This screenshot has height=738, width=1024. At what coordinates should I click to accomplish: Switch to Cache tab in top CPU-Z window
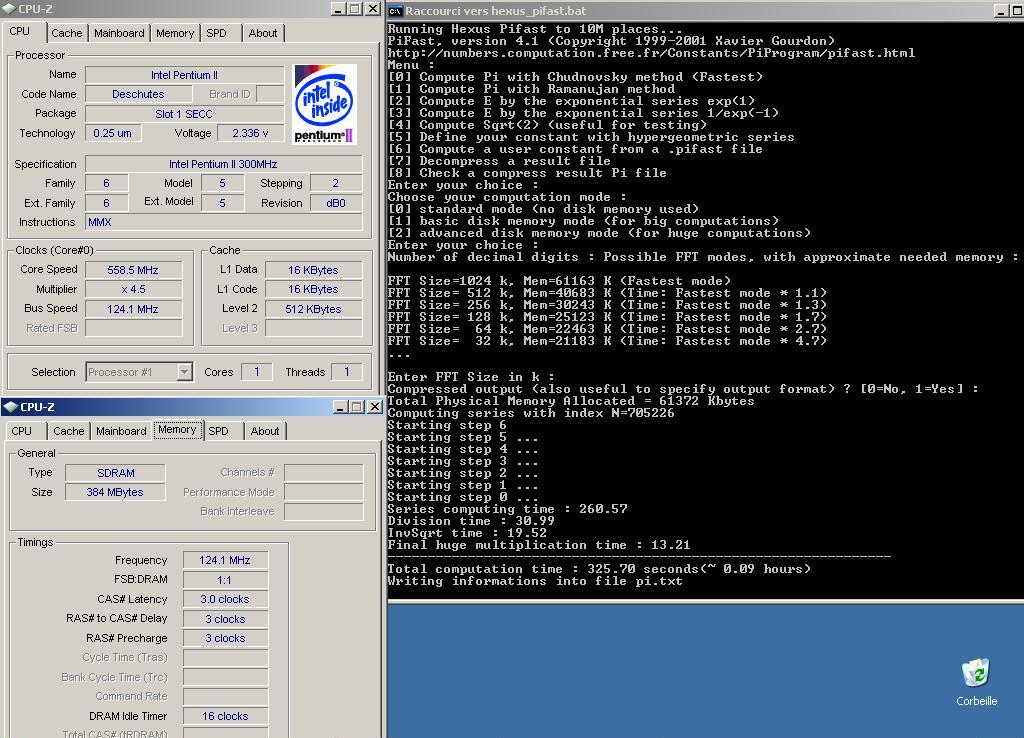click(x=67, y=33)
